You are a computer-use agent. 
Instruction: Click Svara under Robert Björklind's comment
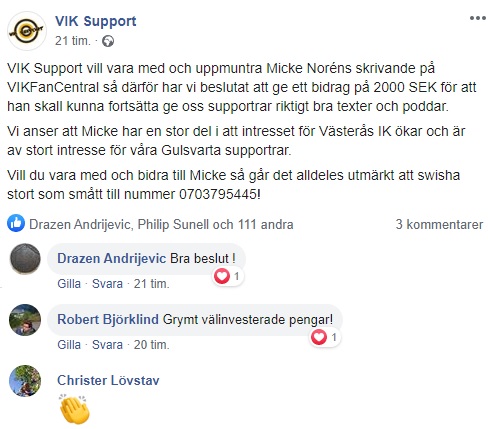[x=107, y=345]
